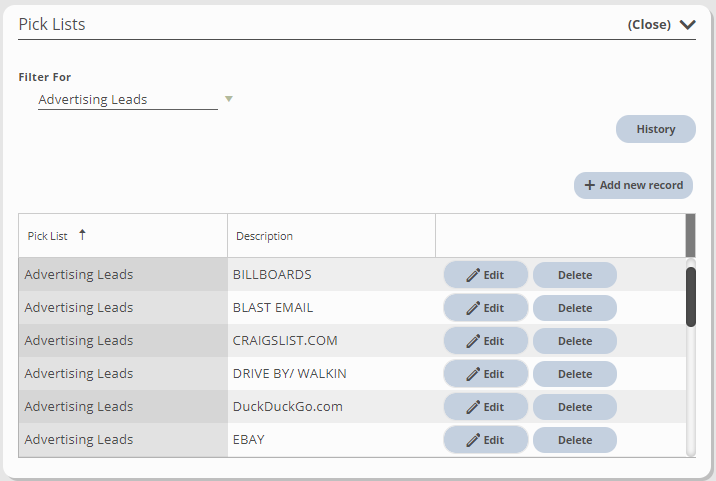
Task: Open the History button
Action: pos(656,129)
